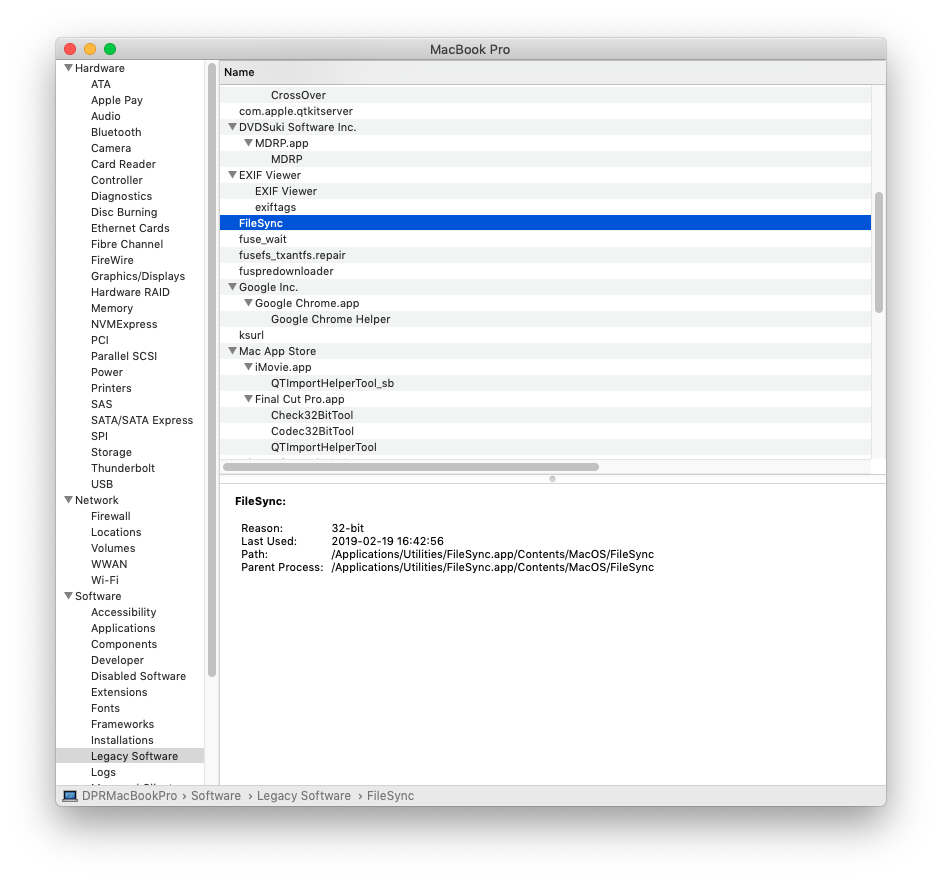Select the FileSync row

[x=545, y=223]
